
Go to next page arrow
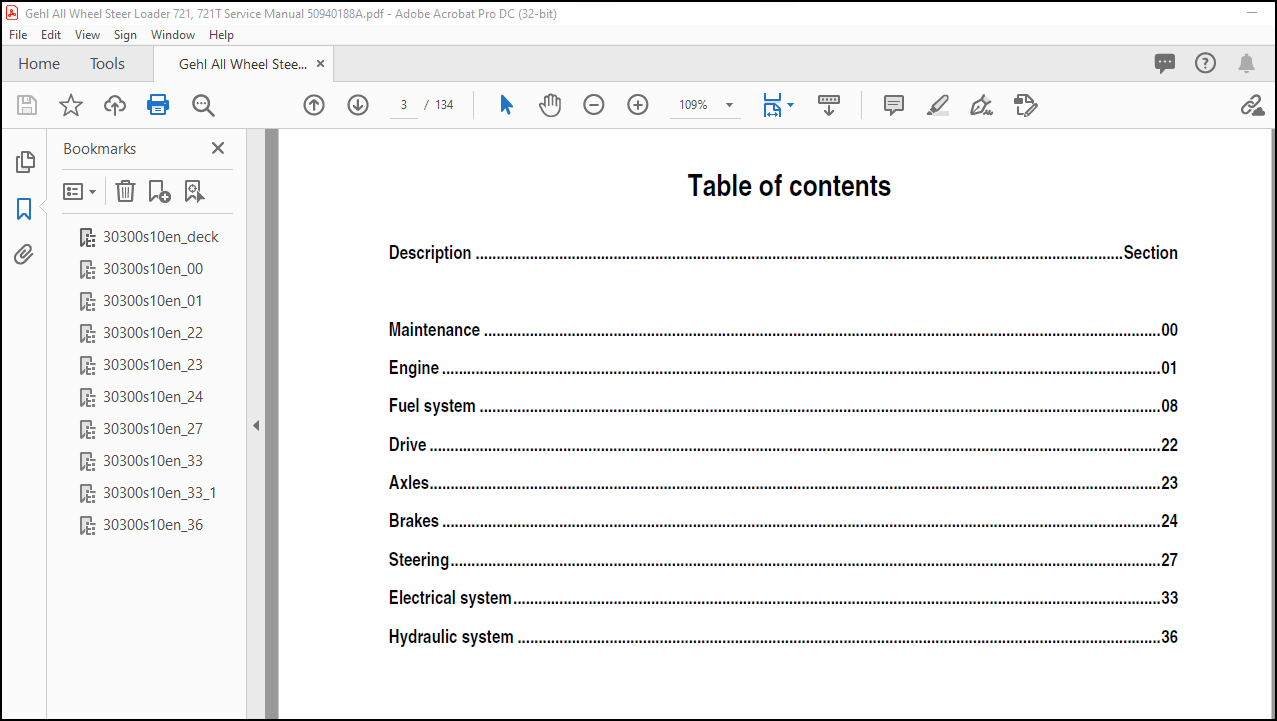pos(358,105)
